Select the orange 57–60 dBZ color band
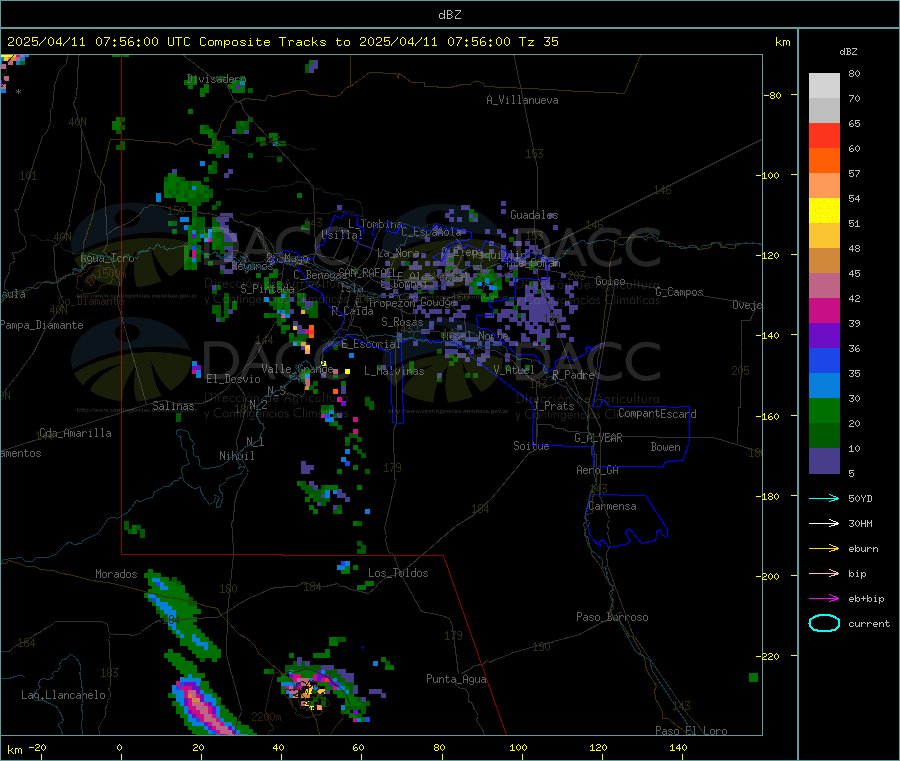 (x=824, y=161)
